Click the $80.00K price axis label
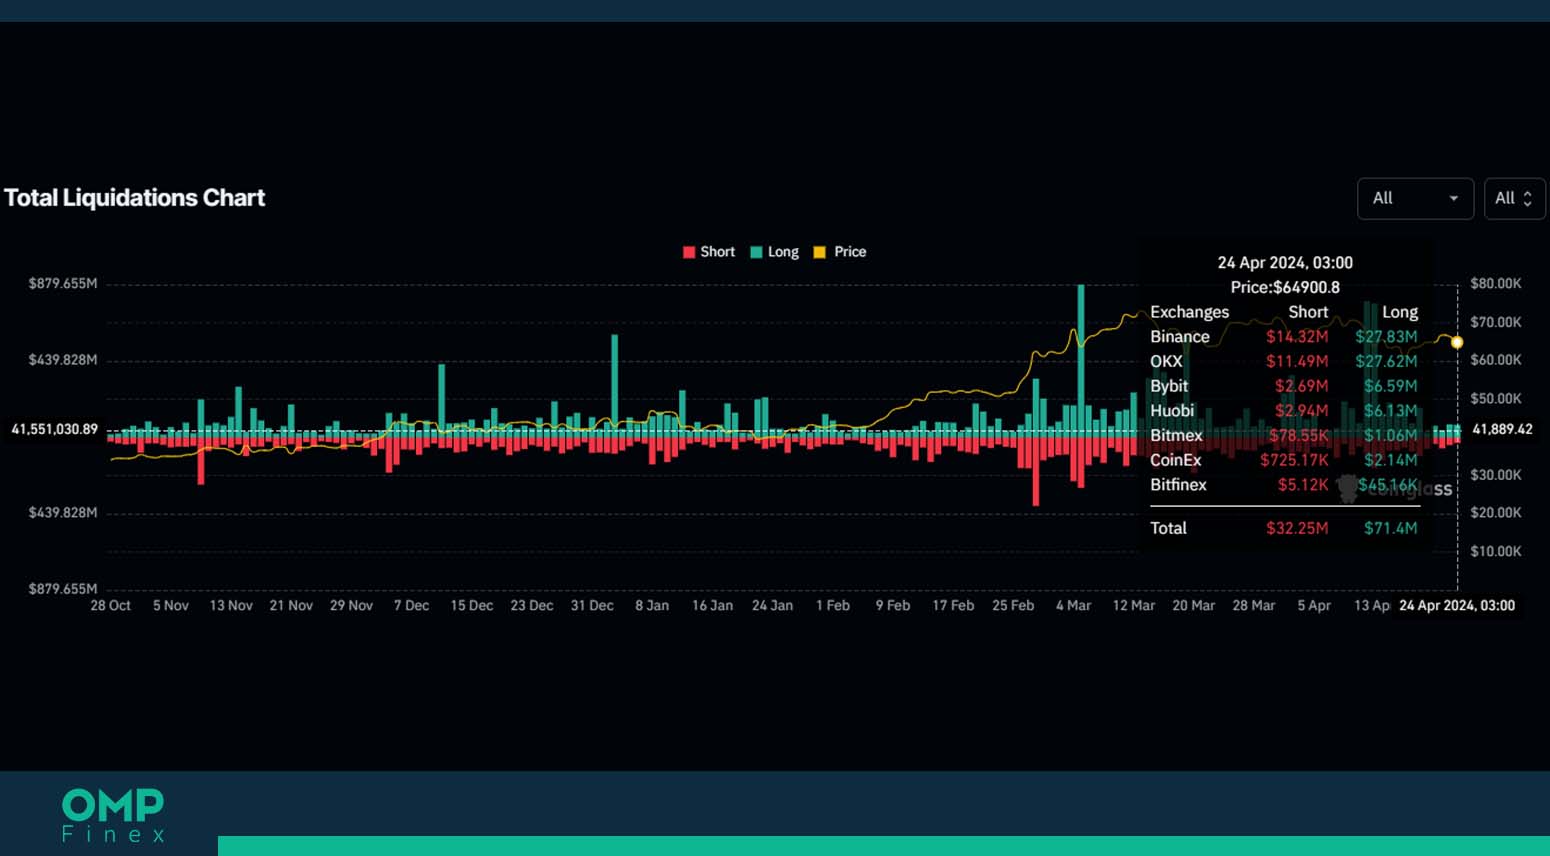Image resolution: width=1550 pixels, height=856 pixels. 1496,284
